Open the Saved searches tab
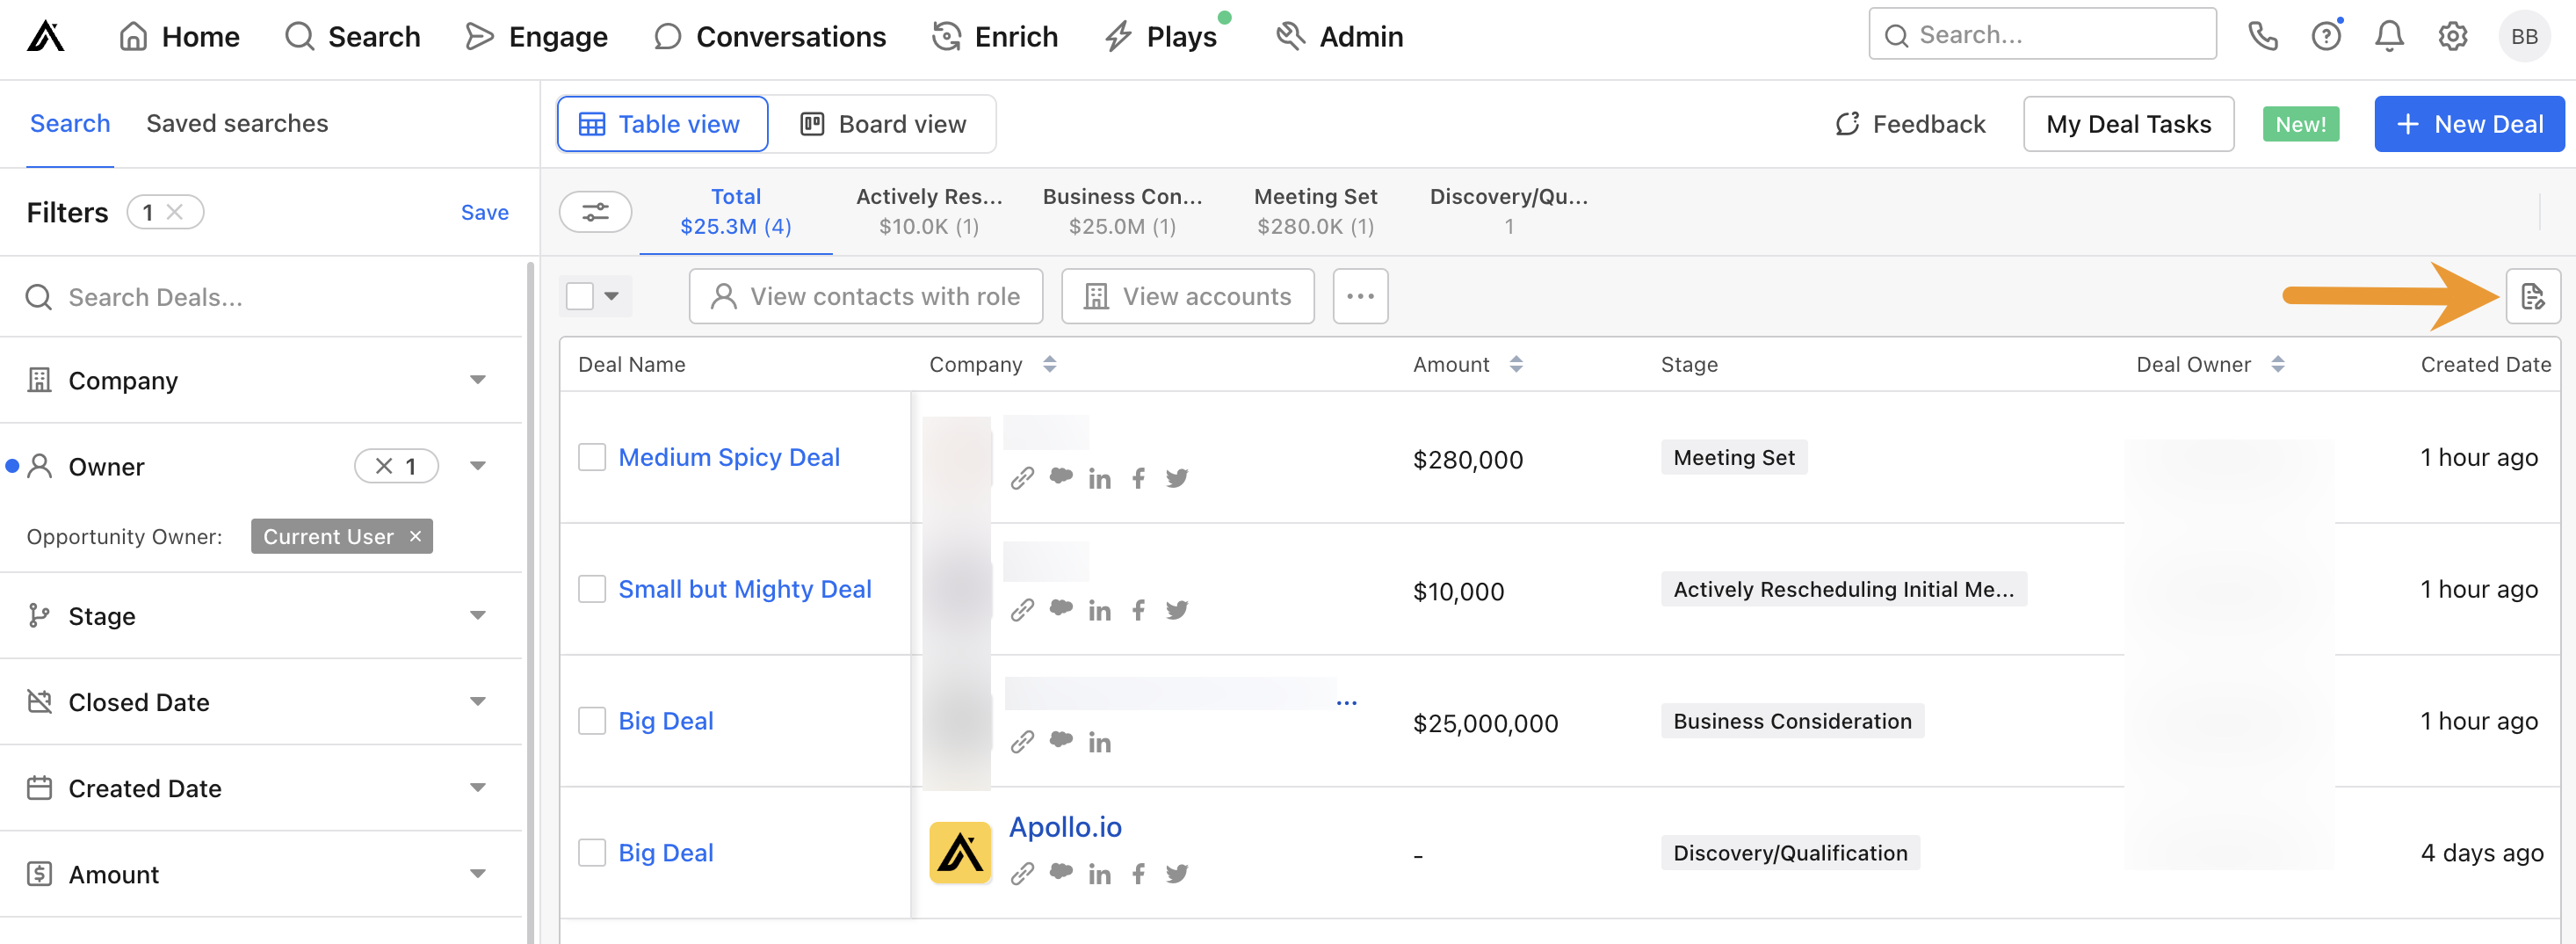This screenshot has width=2576, height=944. (x=237, y=123)
